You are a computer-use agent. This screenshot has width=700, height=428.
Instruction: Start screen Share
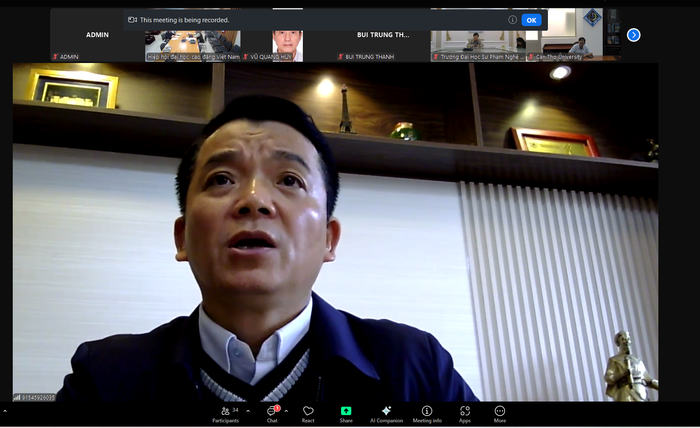point(346,414)
